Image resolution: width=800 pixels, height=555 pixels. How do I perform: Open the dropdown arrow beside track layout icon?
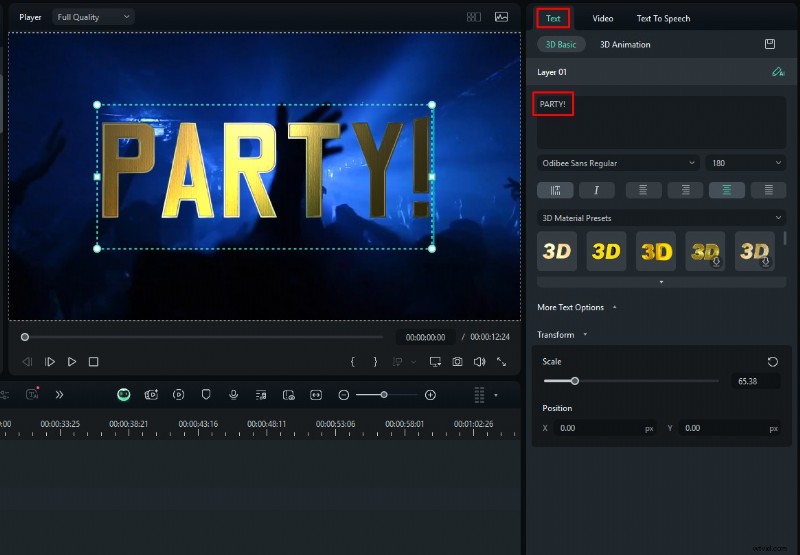tap(496, 395)
